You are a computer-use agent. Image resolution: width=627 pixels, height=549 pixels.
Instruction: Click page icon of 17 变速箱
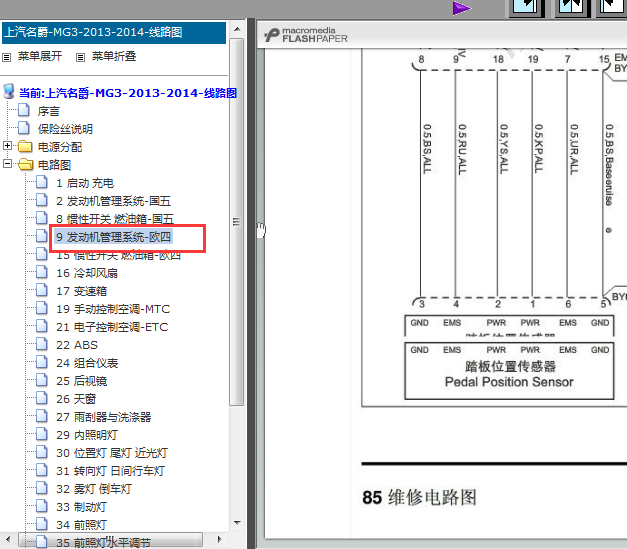pos(42,290)
